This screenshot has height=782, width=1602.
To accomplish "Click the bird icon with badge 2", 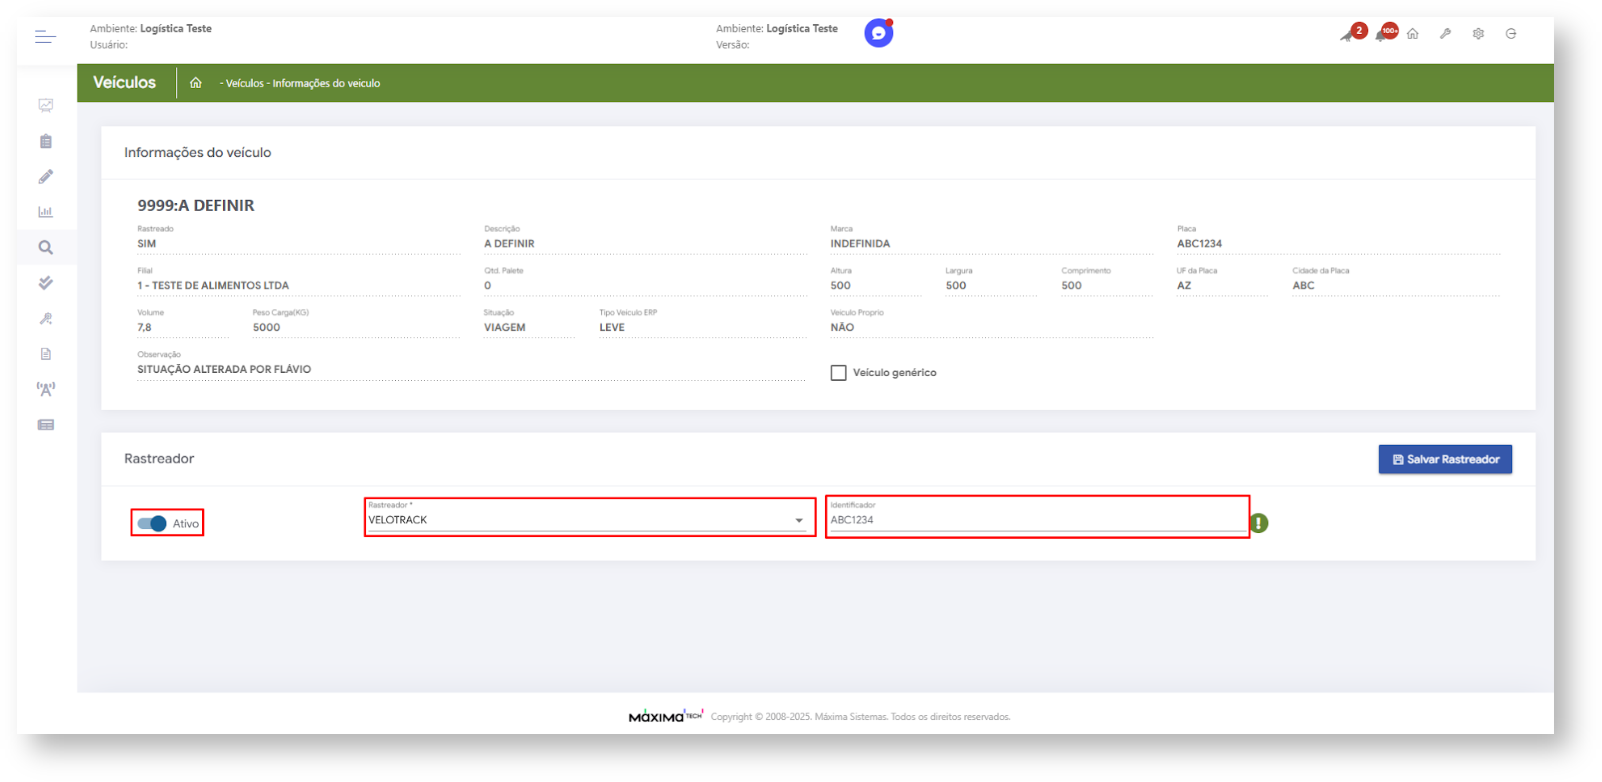I will click(x=1349, y=34).
